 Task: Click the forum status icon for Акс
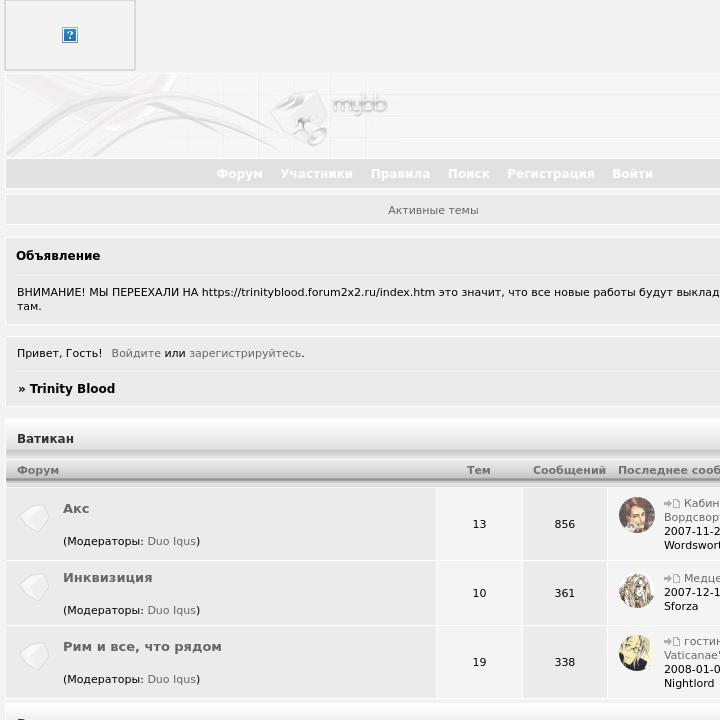(x=34, y=518)
